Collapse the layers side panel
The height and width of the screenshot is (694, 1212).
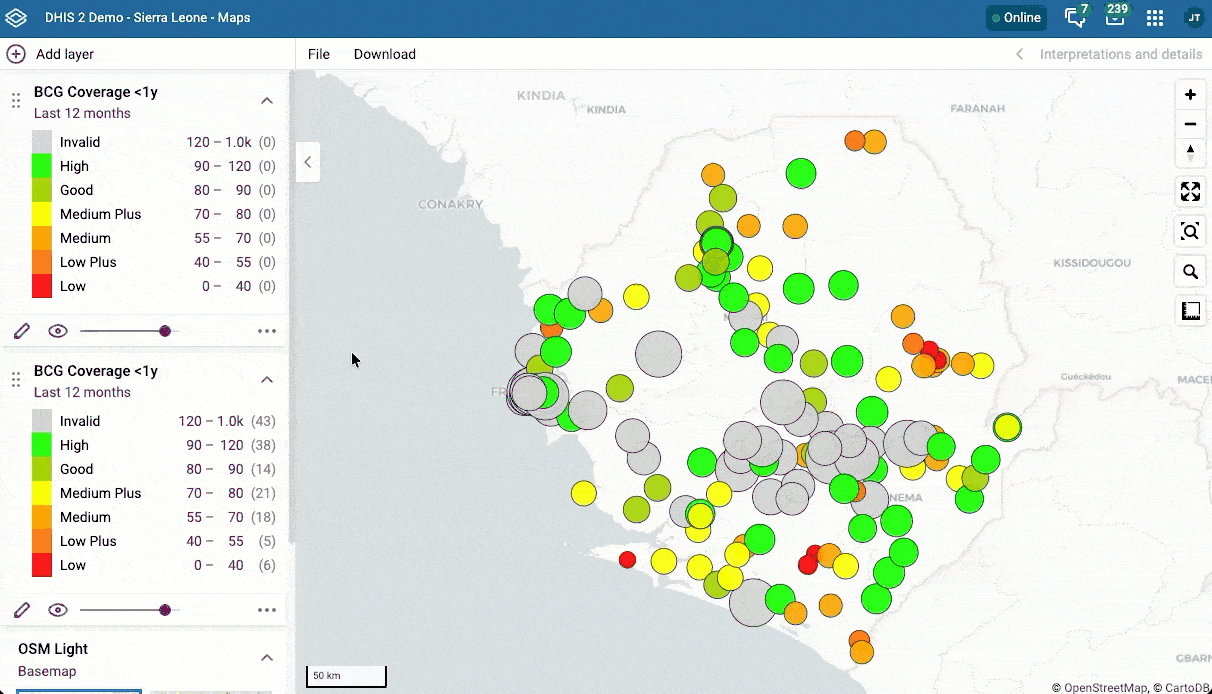pos(308,161)
